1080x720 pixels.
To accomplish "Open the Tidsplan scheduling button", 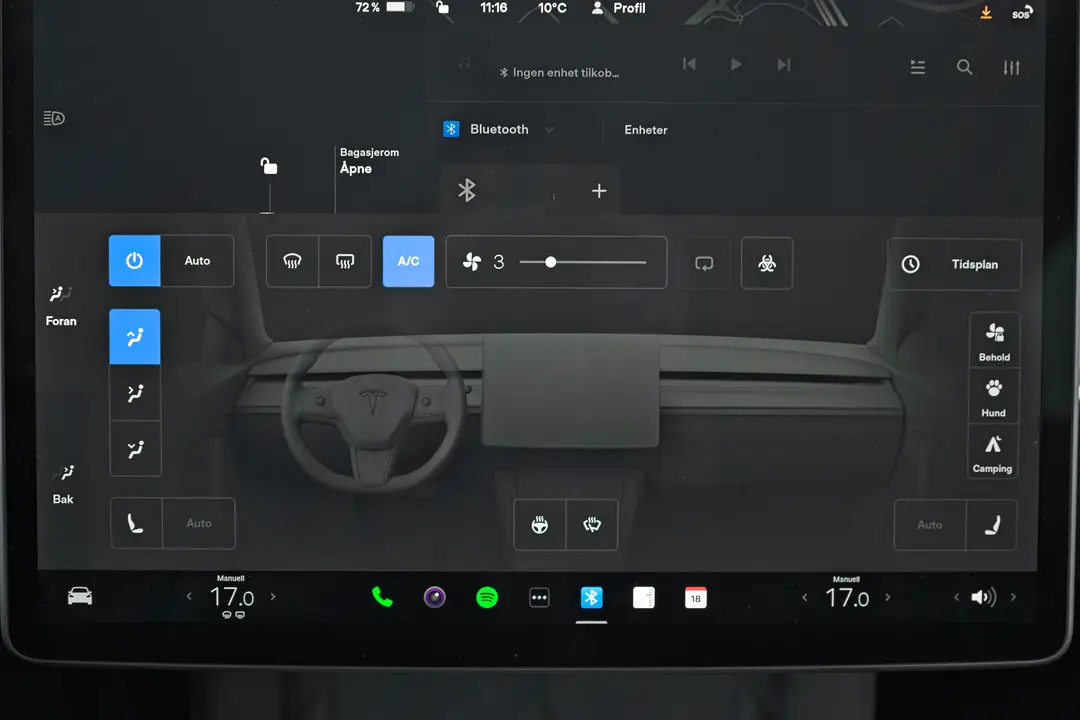I will (x=953, y=264).
